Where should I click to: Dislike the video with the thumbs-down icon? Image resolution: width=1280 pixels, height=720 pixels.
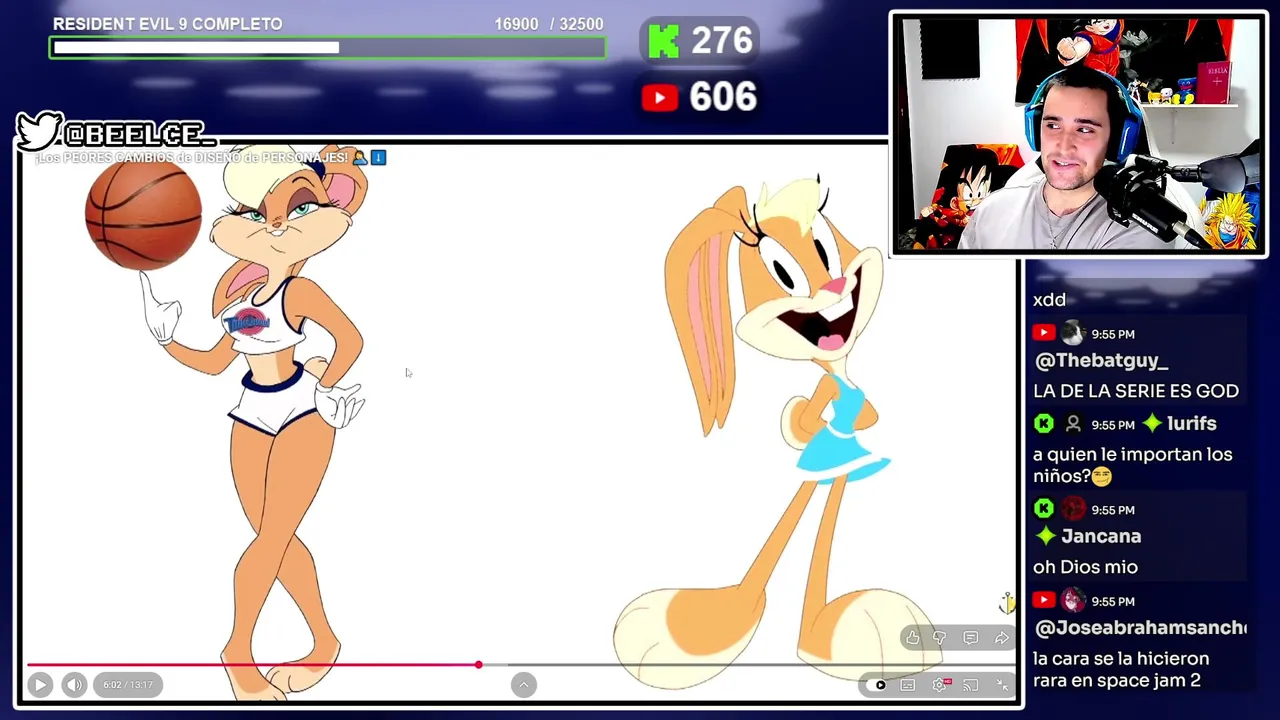[x=940, y=638]
